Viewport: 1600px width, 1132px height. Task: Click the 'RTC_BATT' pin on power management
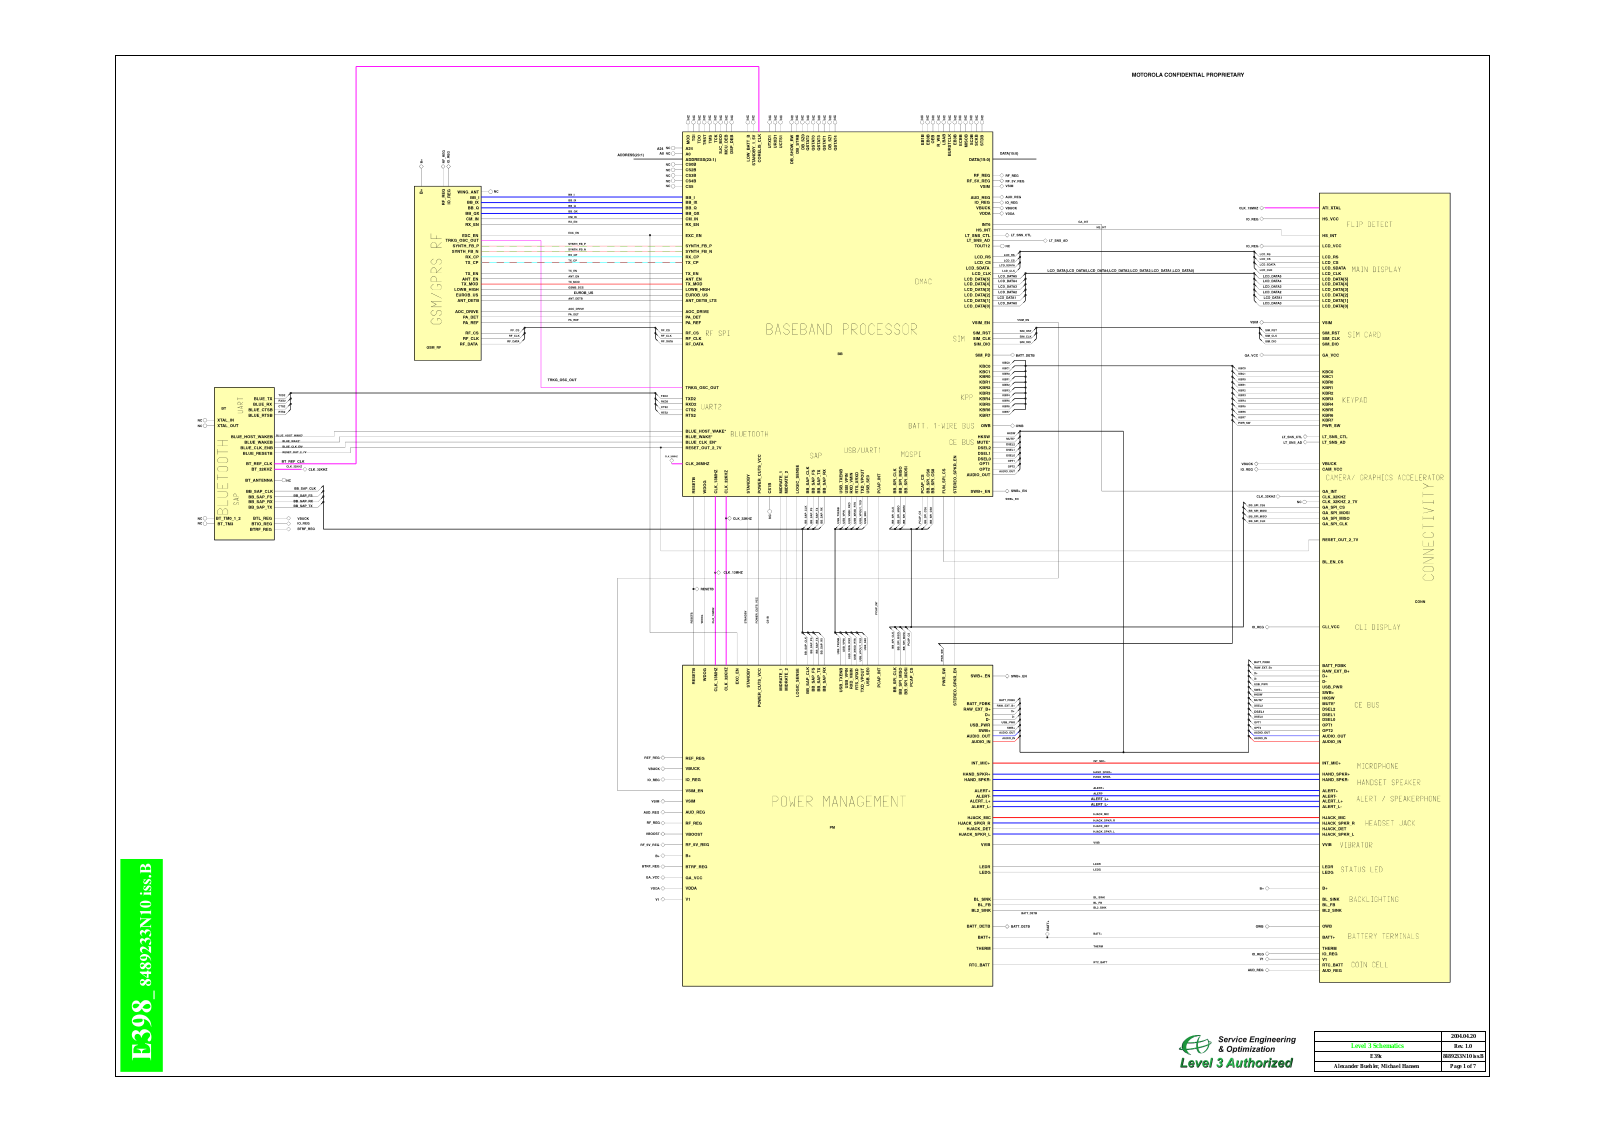pos(980,964)
